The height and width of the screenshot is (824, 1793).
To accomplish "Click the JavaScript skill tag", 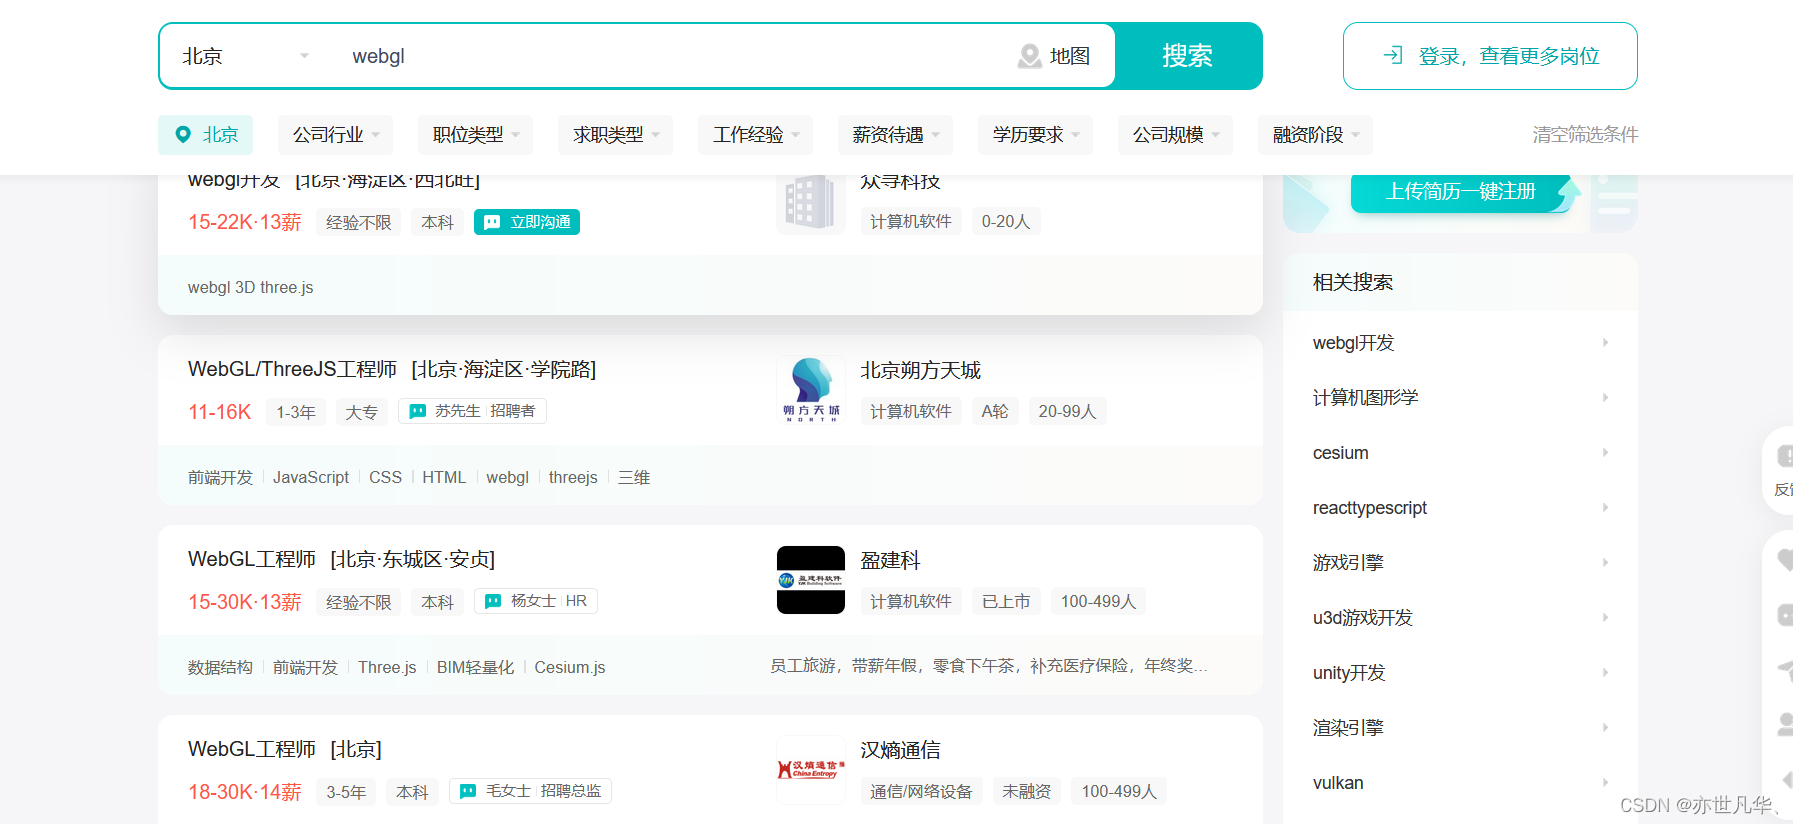I will (x=311, y=478).
